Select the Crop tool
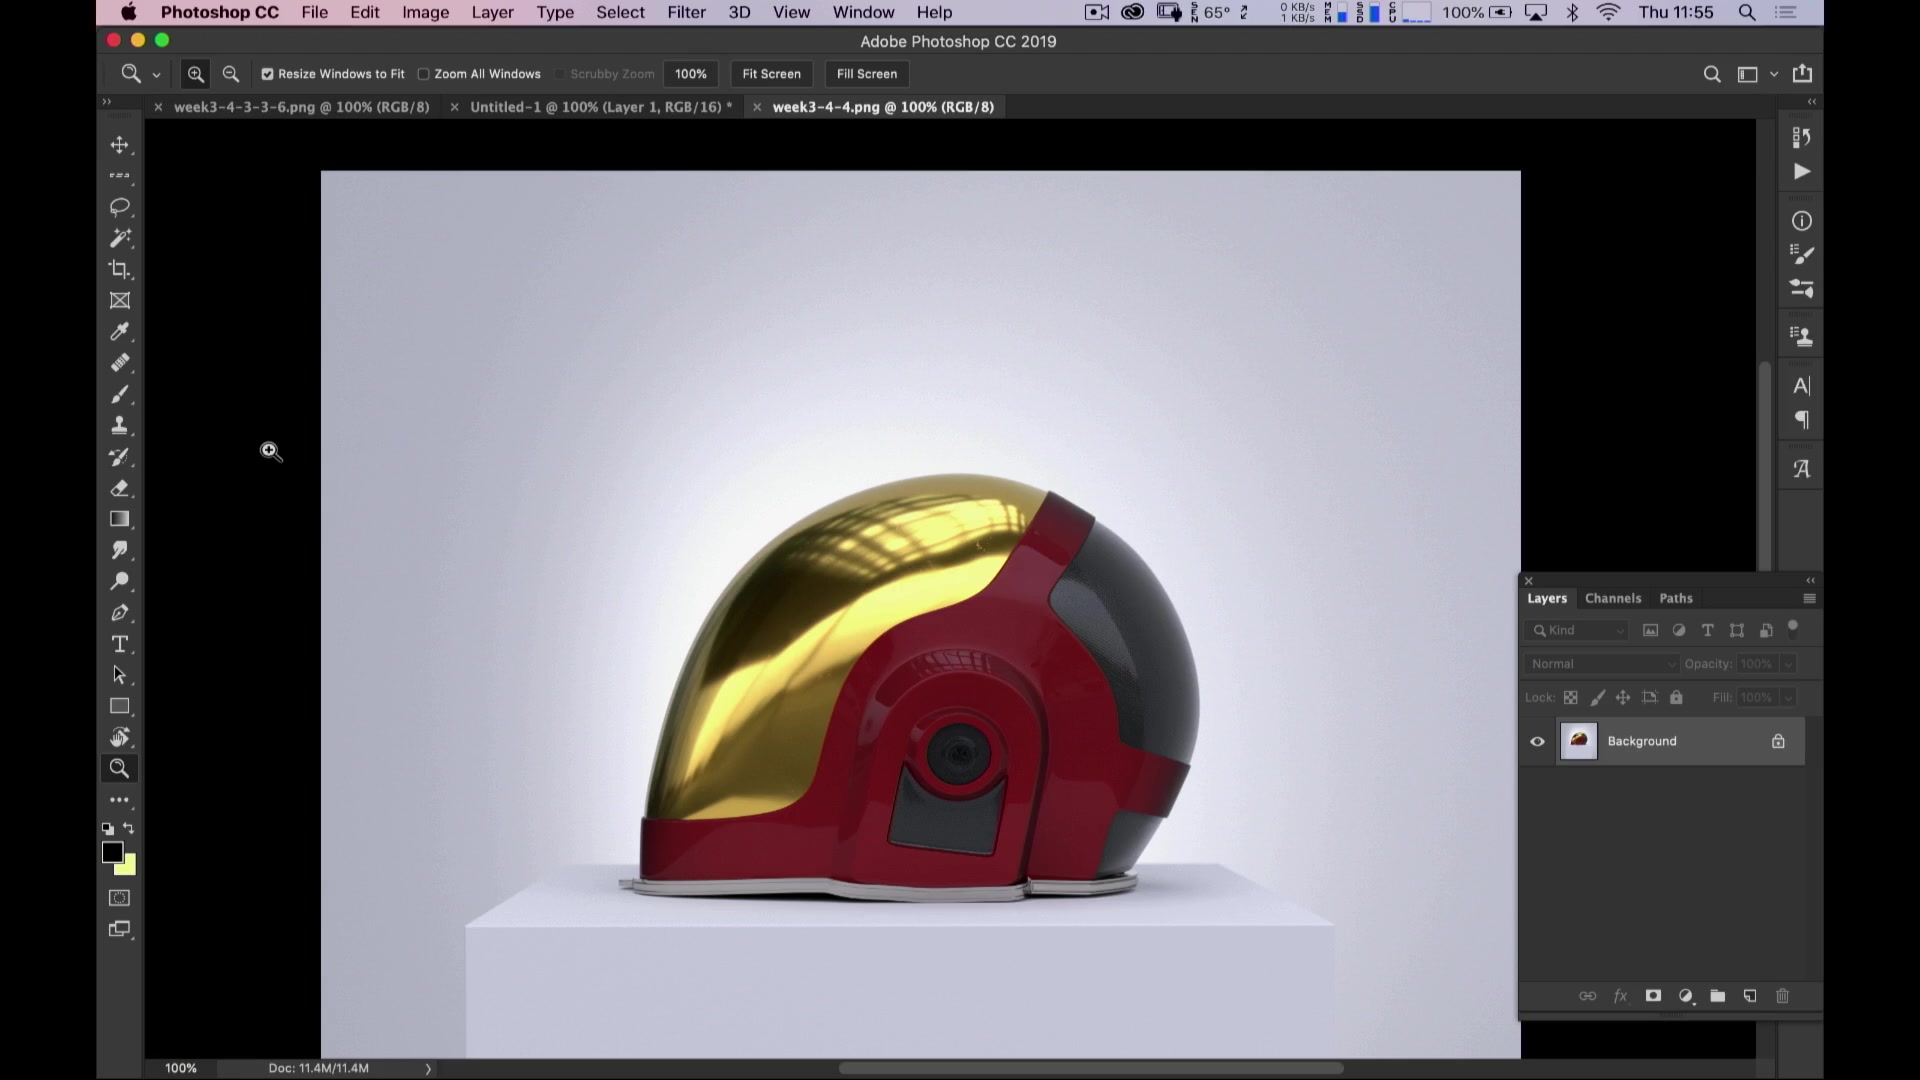 (x=120, y=270)
